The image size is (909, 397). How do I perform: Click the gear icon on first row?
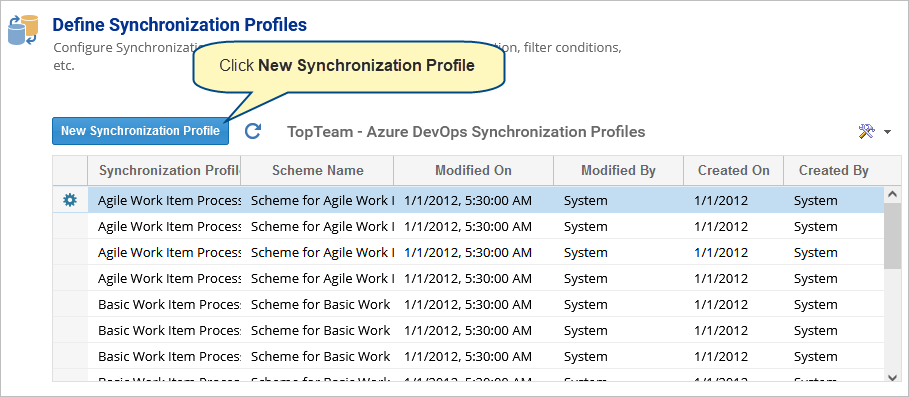click(x=70, y=201)
